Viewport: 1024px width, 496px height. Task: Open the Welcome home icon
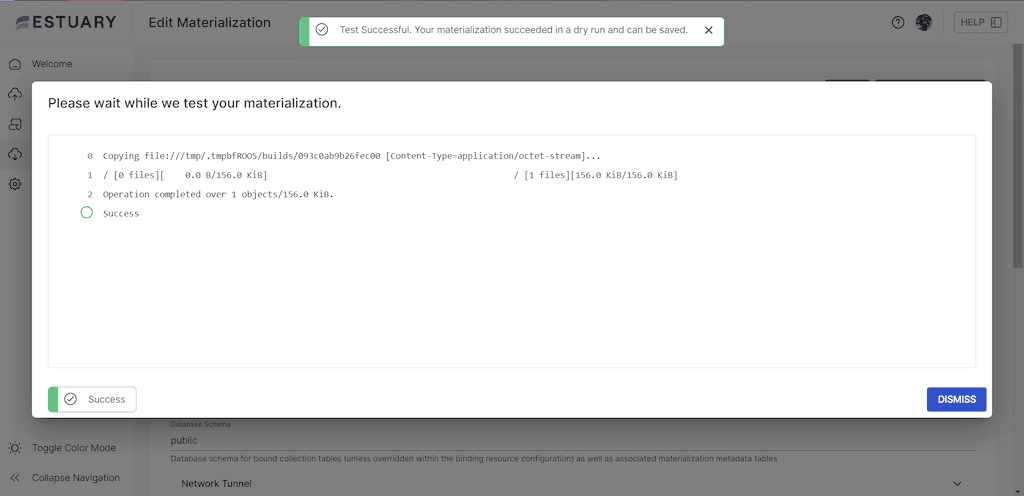[x=15, y=64]
